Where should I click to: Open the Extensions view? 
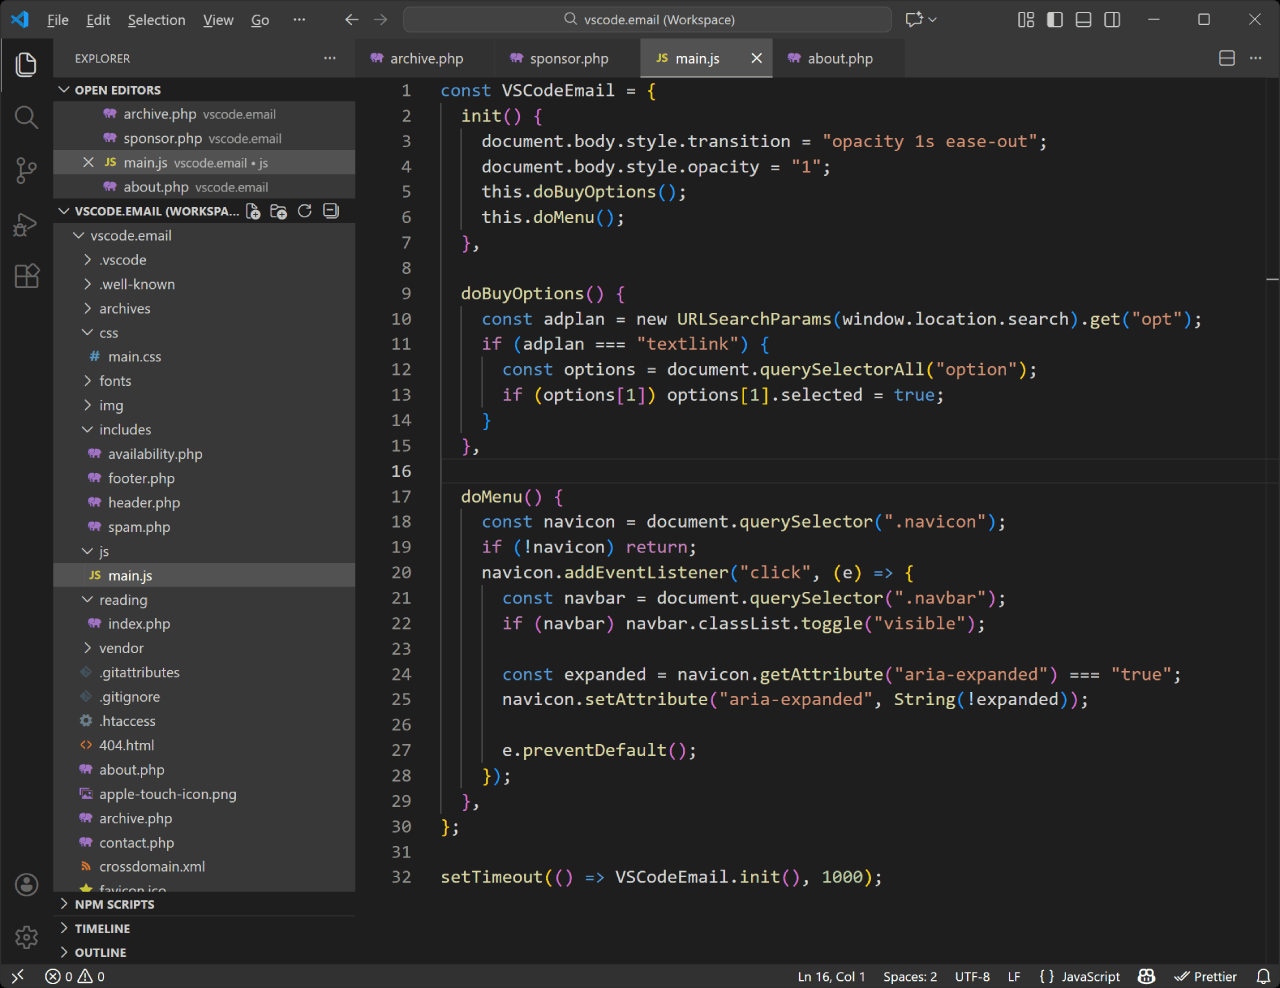[x=27, y=276]
